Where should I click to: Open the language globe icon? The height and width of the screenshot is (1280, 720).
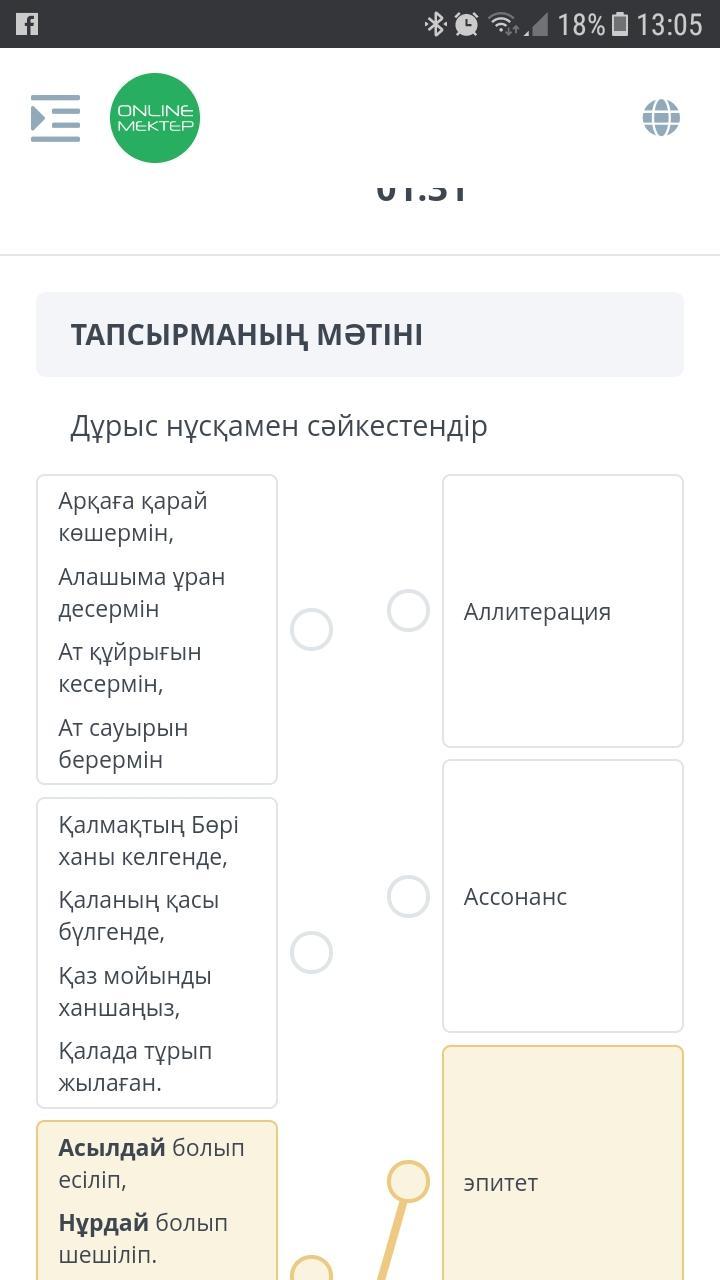(661, 118)
